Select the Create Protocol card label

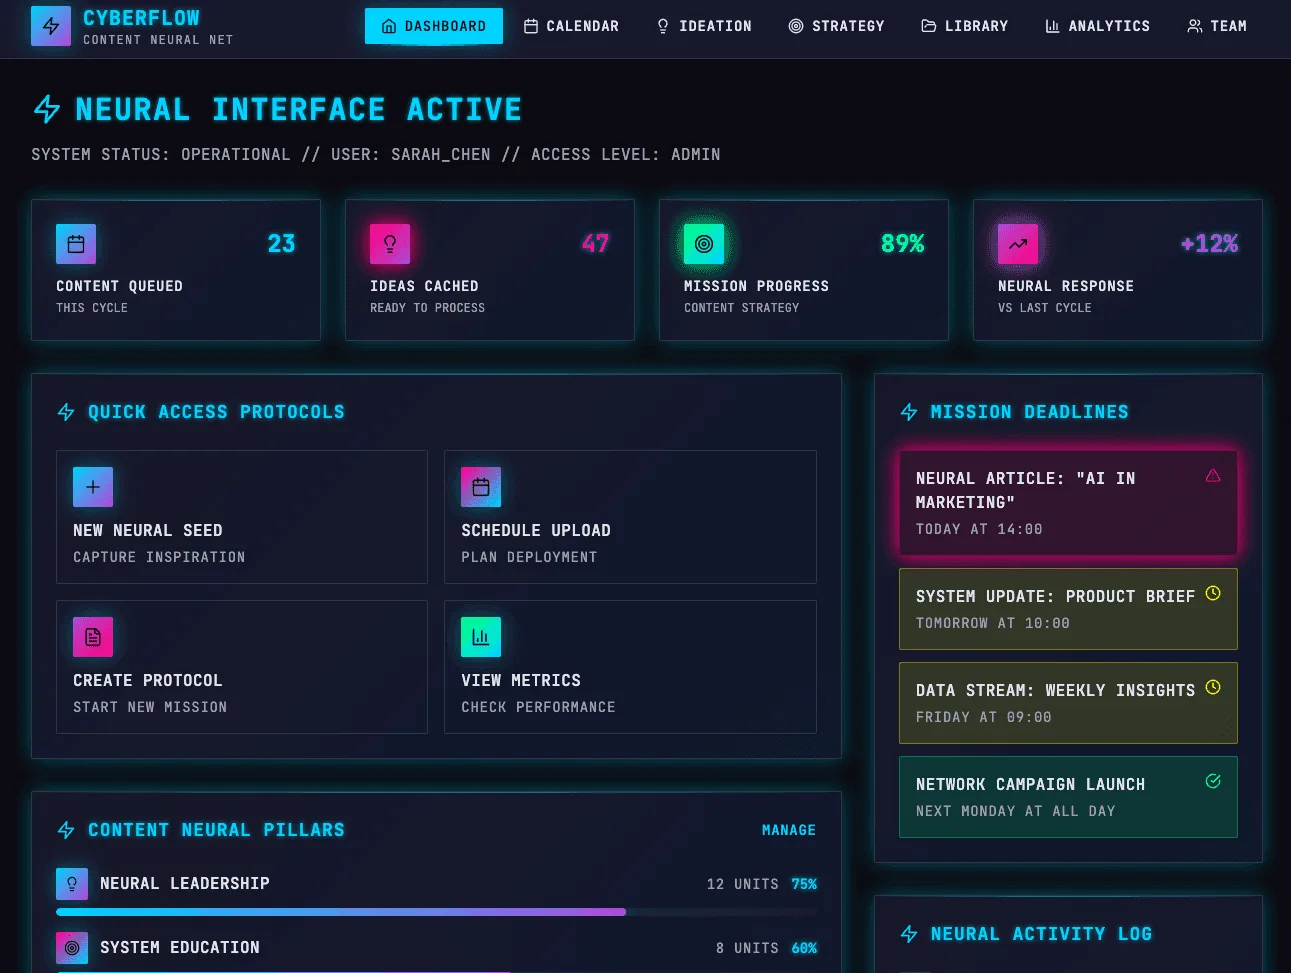148,680
